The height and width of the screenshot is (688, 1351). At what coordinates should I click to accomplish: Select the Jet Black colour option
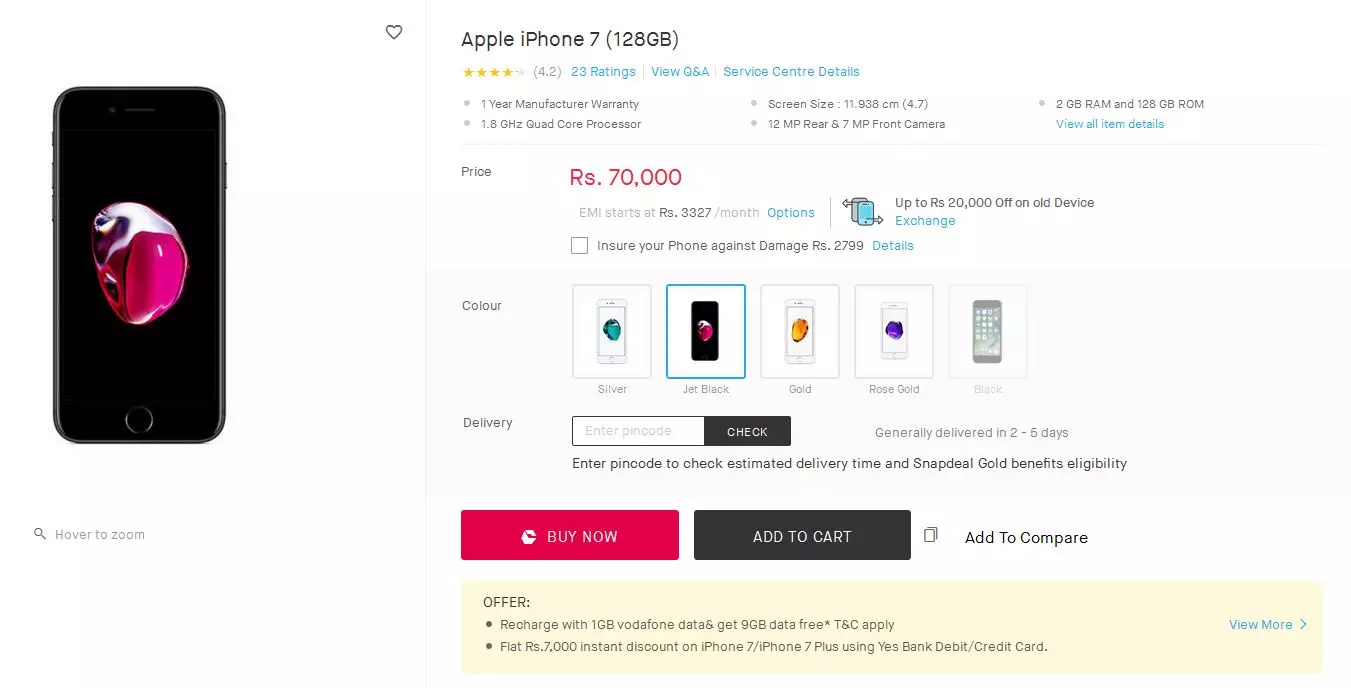[706, 331]
